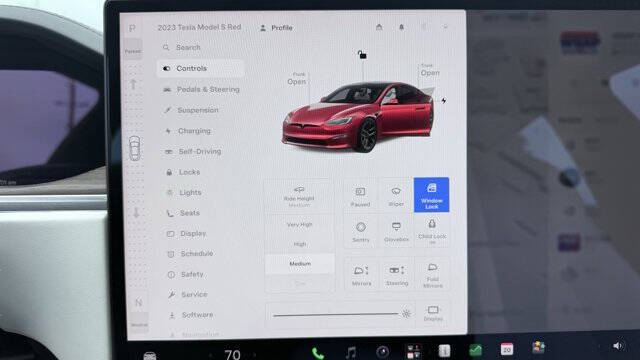Open Schedule settings

click(x=190, y=253)
